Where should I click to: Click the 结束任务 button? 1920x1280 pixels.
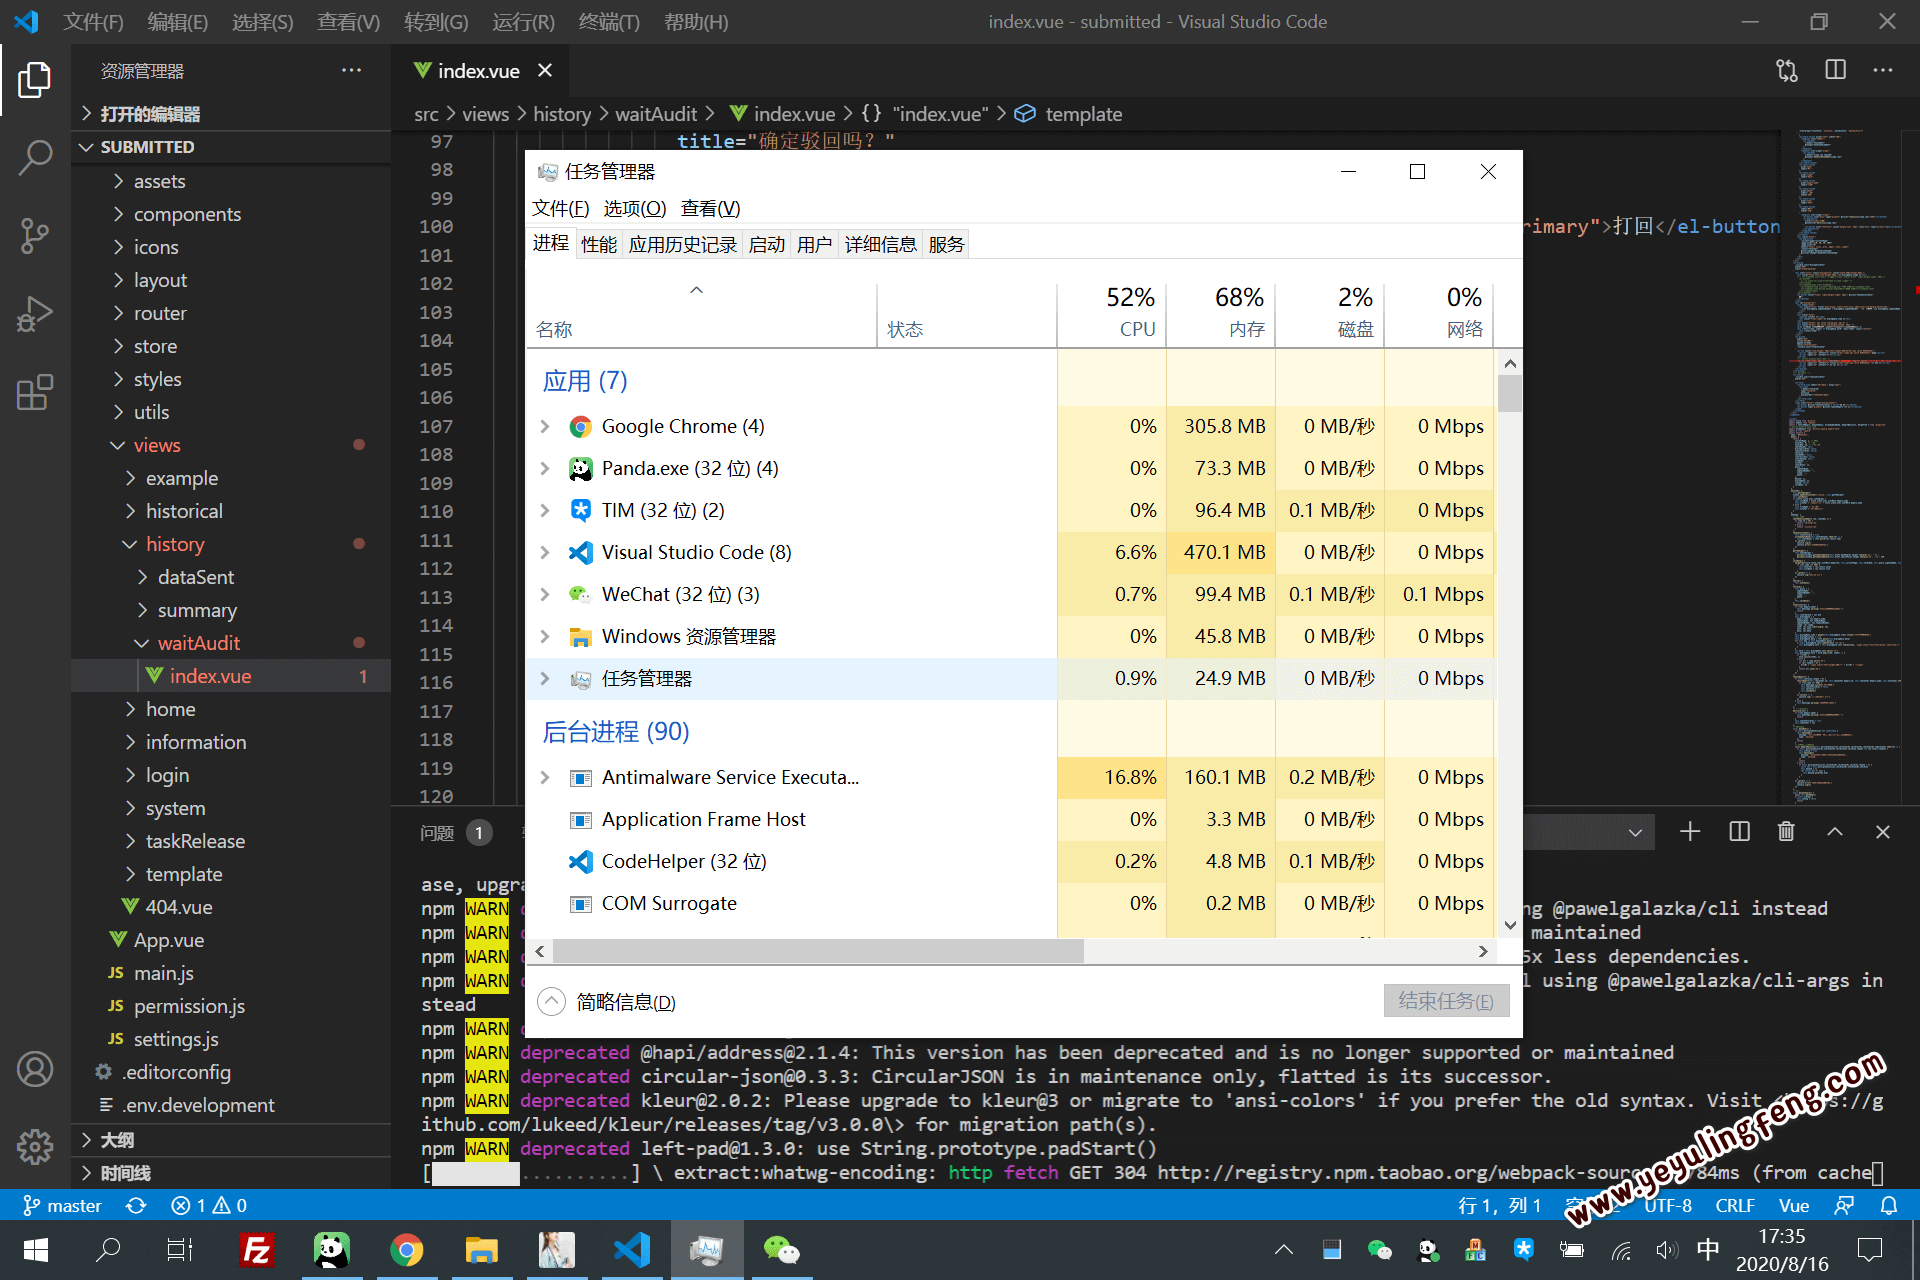pos(1445,1001)
